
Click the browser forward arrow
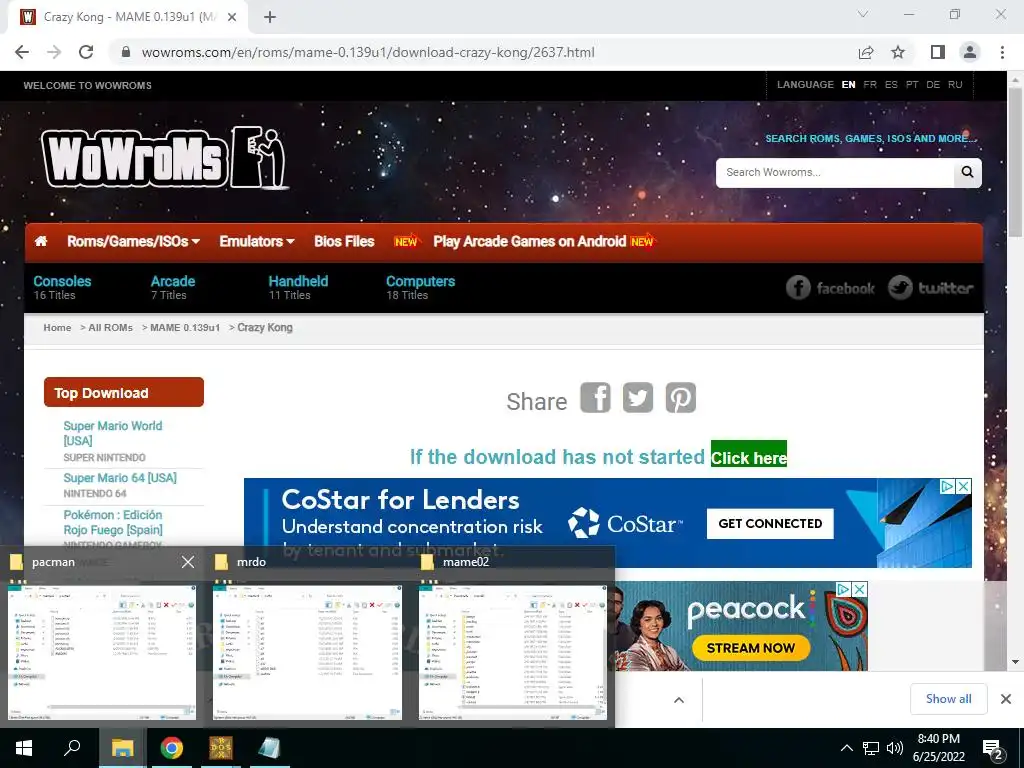(54, 52)
